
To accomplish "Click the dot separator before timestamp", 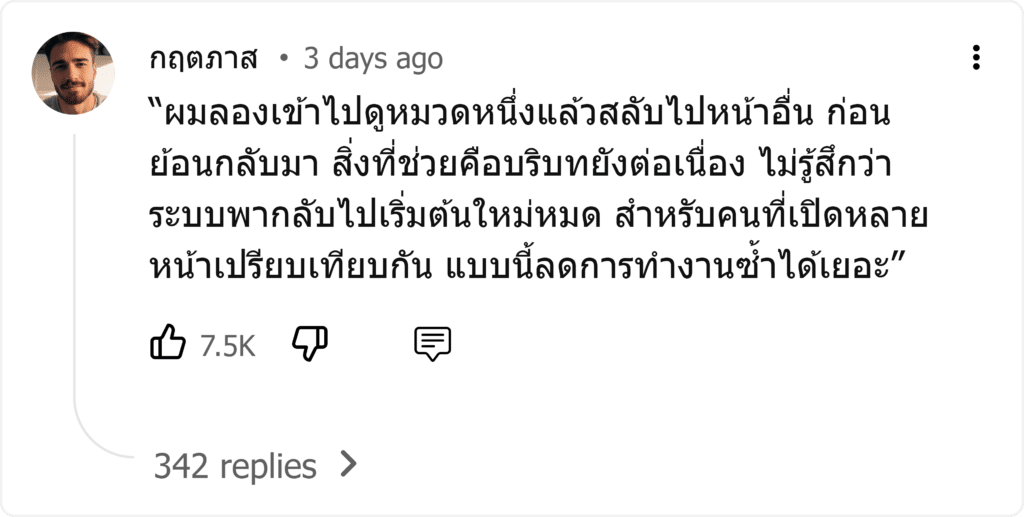I will [x=283, y=59].
